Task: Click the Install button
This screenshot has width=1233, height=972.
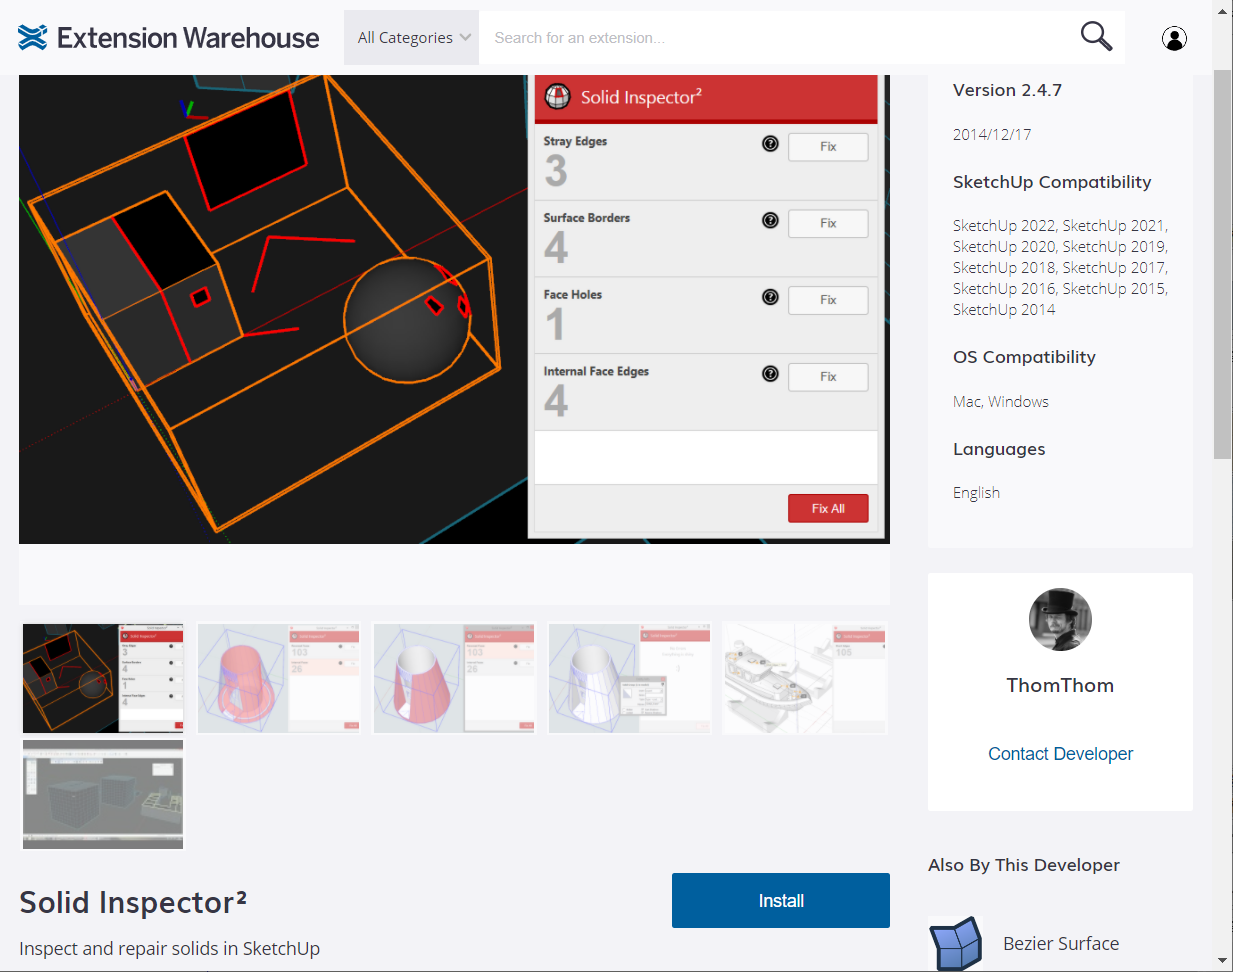Action: pyautogui.click(x=780, y=900)
